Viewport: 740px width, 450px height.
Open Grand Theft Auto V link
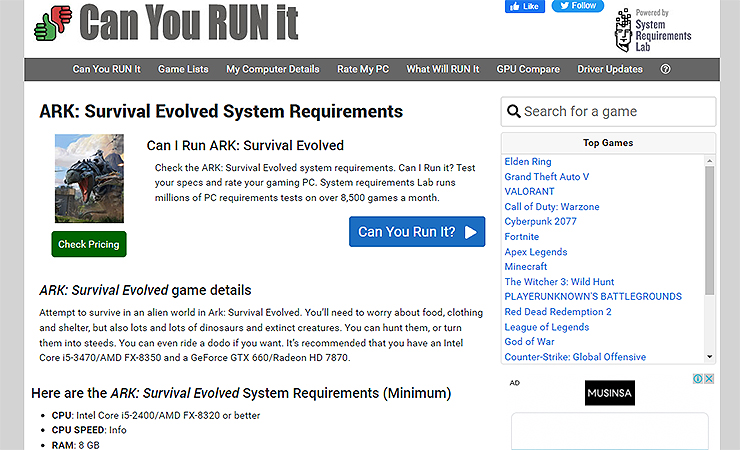[547, 177]
